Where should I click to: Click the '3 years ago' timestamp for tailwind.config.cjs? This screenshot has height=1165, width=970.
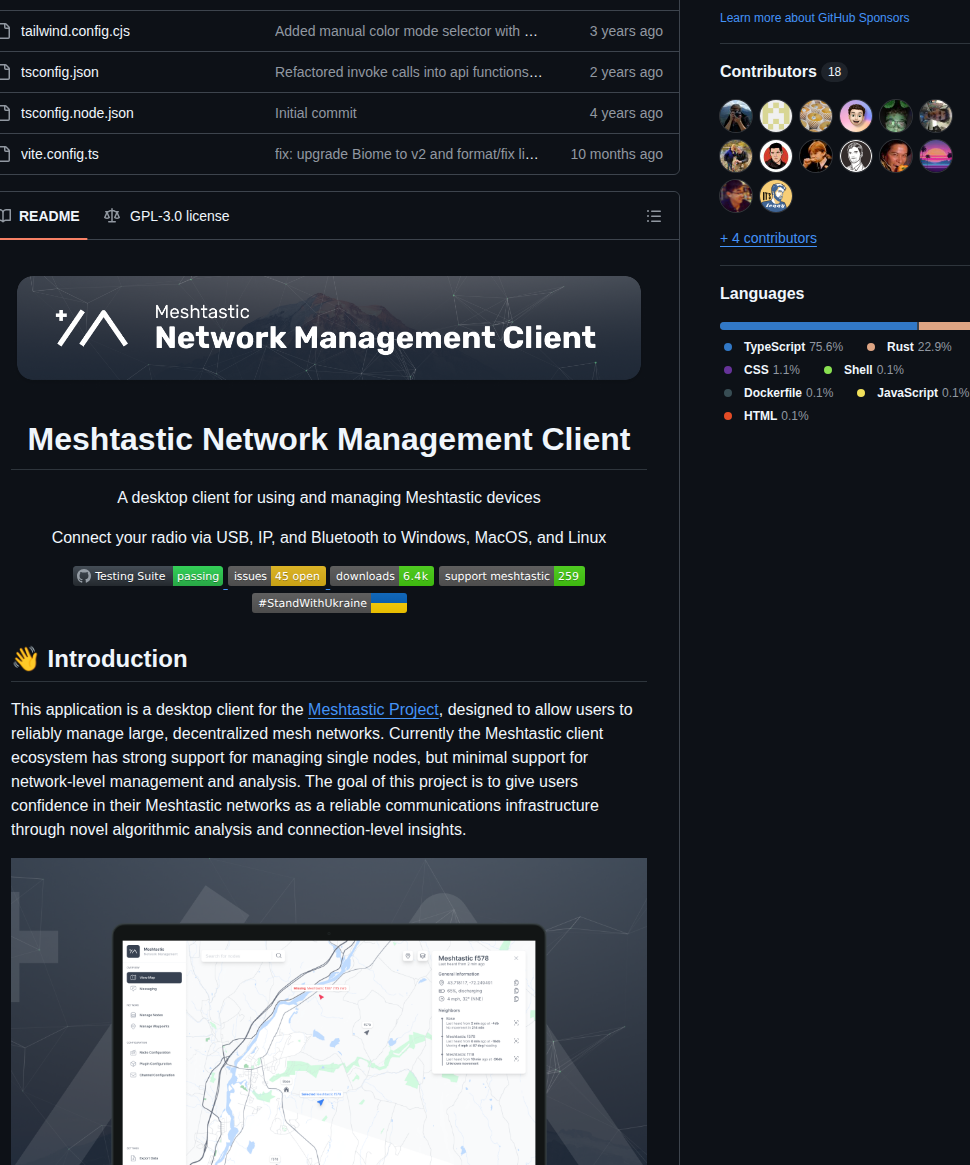pyautogui.click(x=626, y=31)
